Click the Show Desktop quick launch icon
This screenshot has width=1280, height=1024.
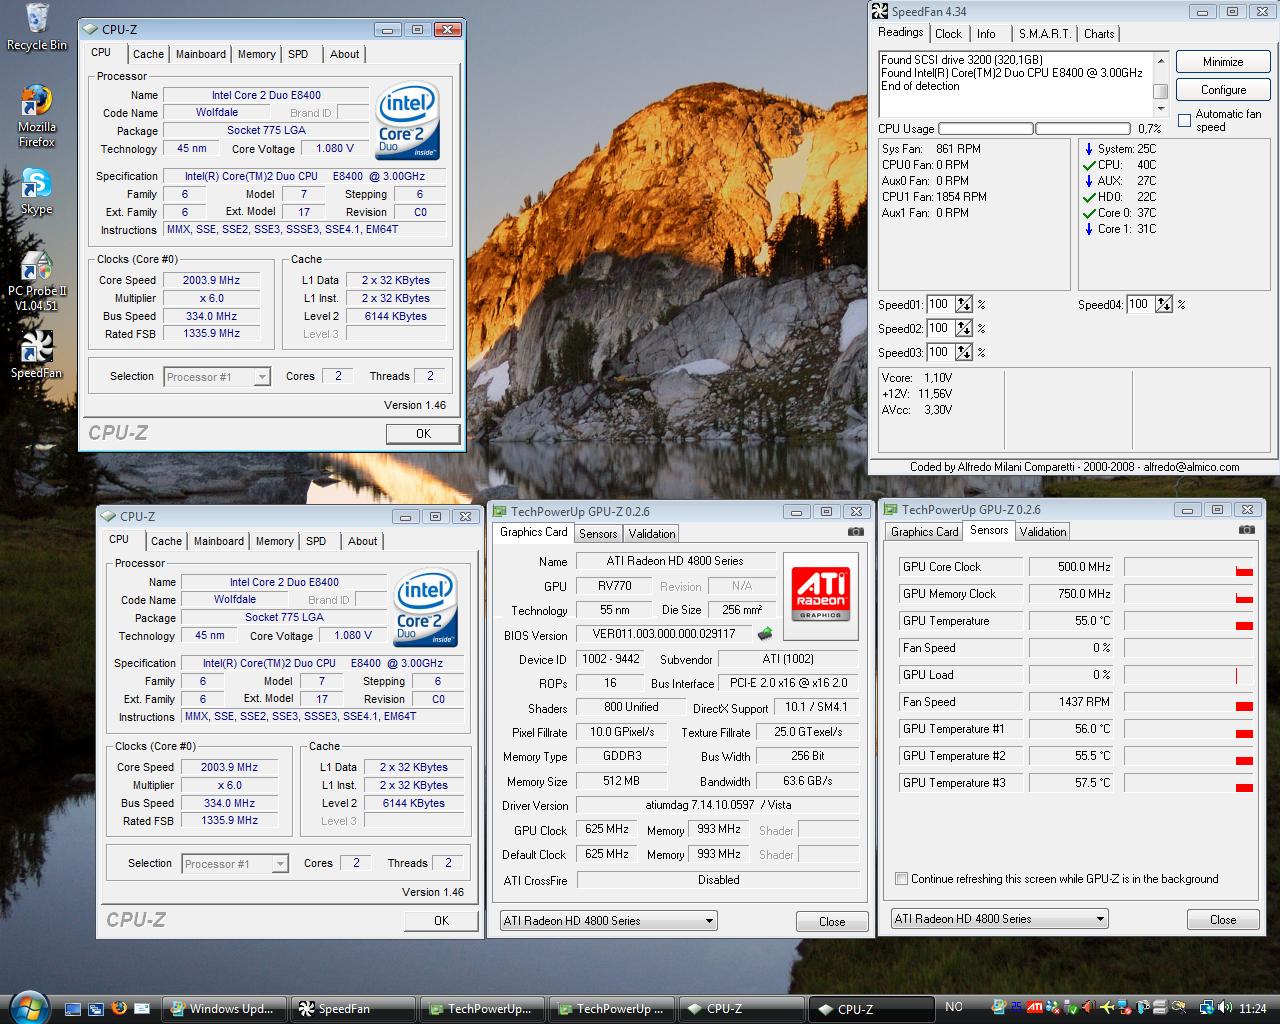pyautogui.click(x=73, y=1008)
